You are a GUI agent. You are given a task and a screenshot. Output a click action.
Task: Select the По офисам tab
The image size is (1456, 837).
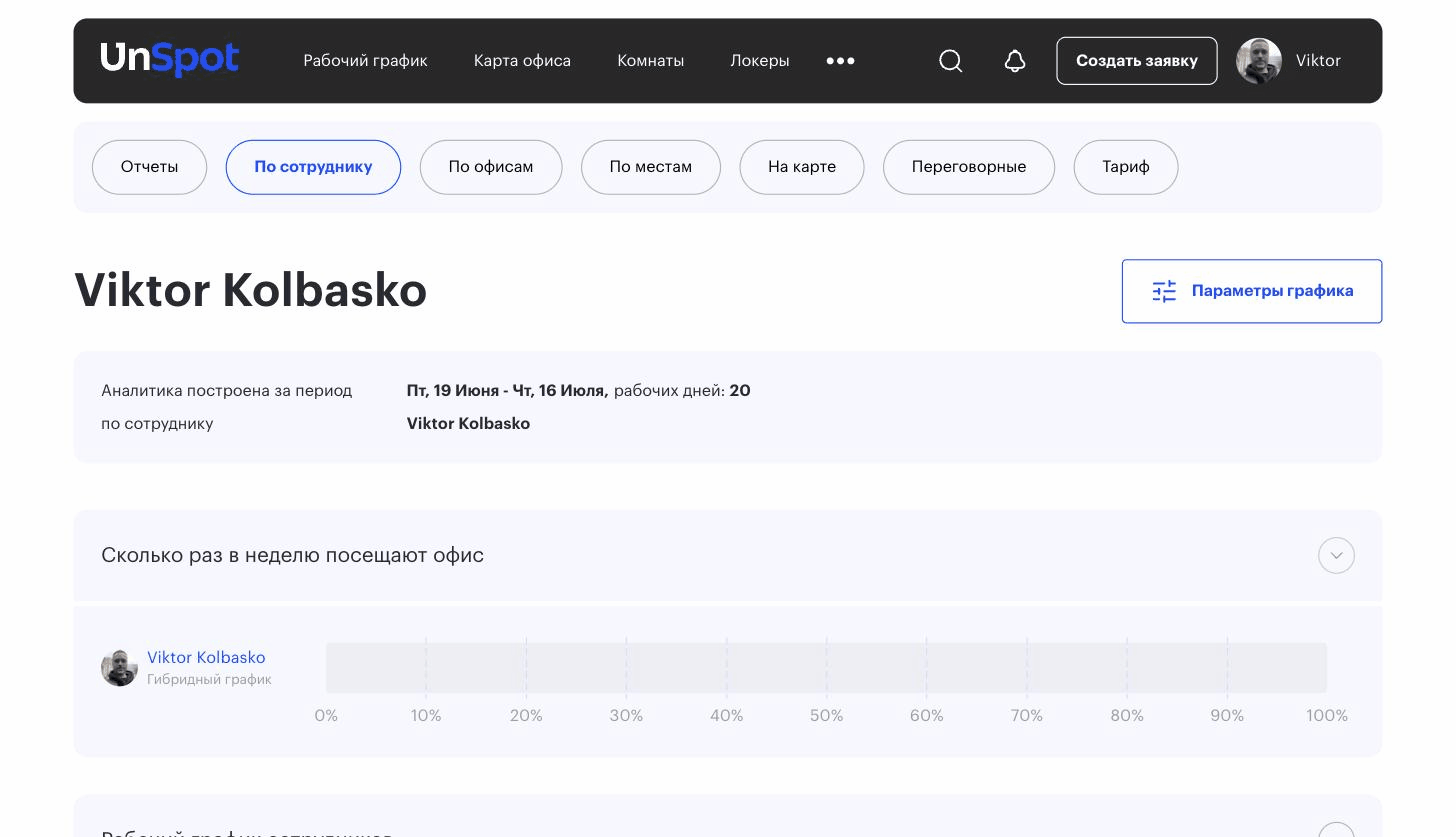pyautogui.click(x=491, y=167)
